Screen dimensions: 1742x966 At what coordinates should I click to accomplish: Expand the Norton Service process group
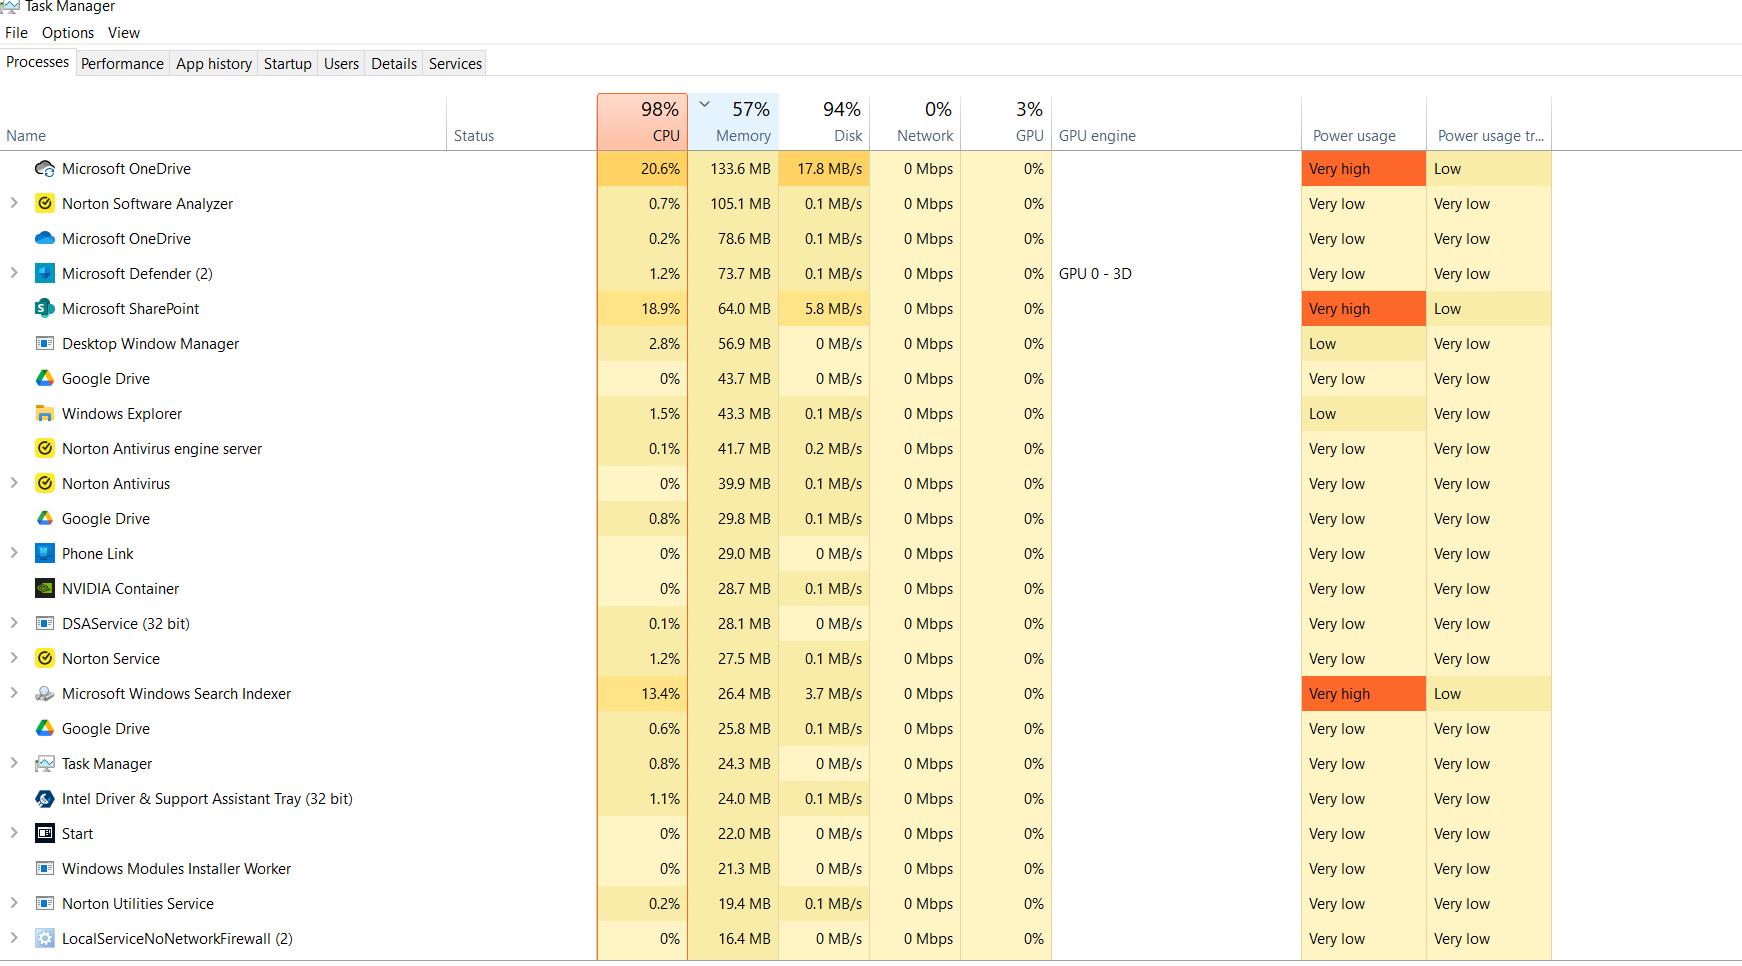click(14, 658)
